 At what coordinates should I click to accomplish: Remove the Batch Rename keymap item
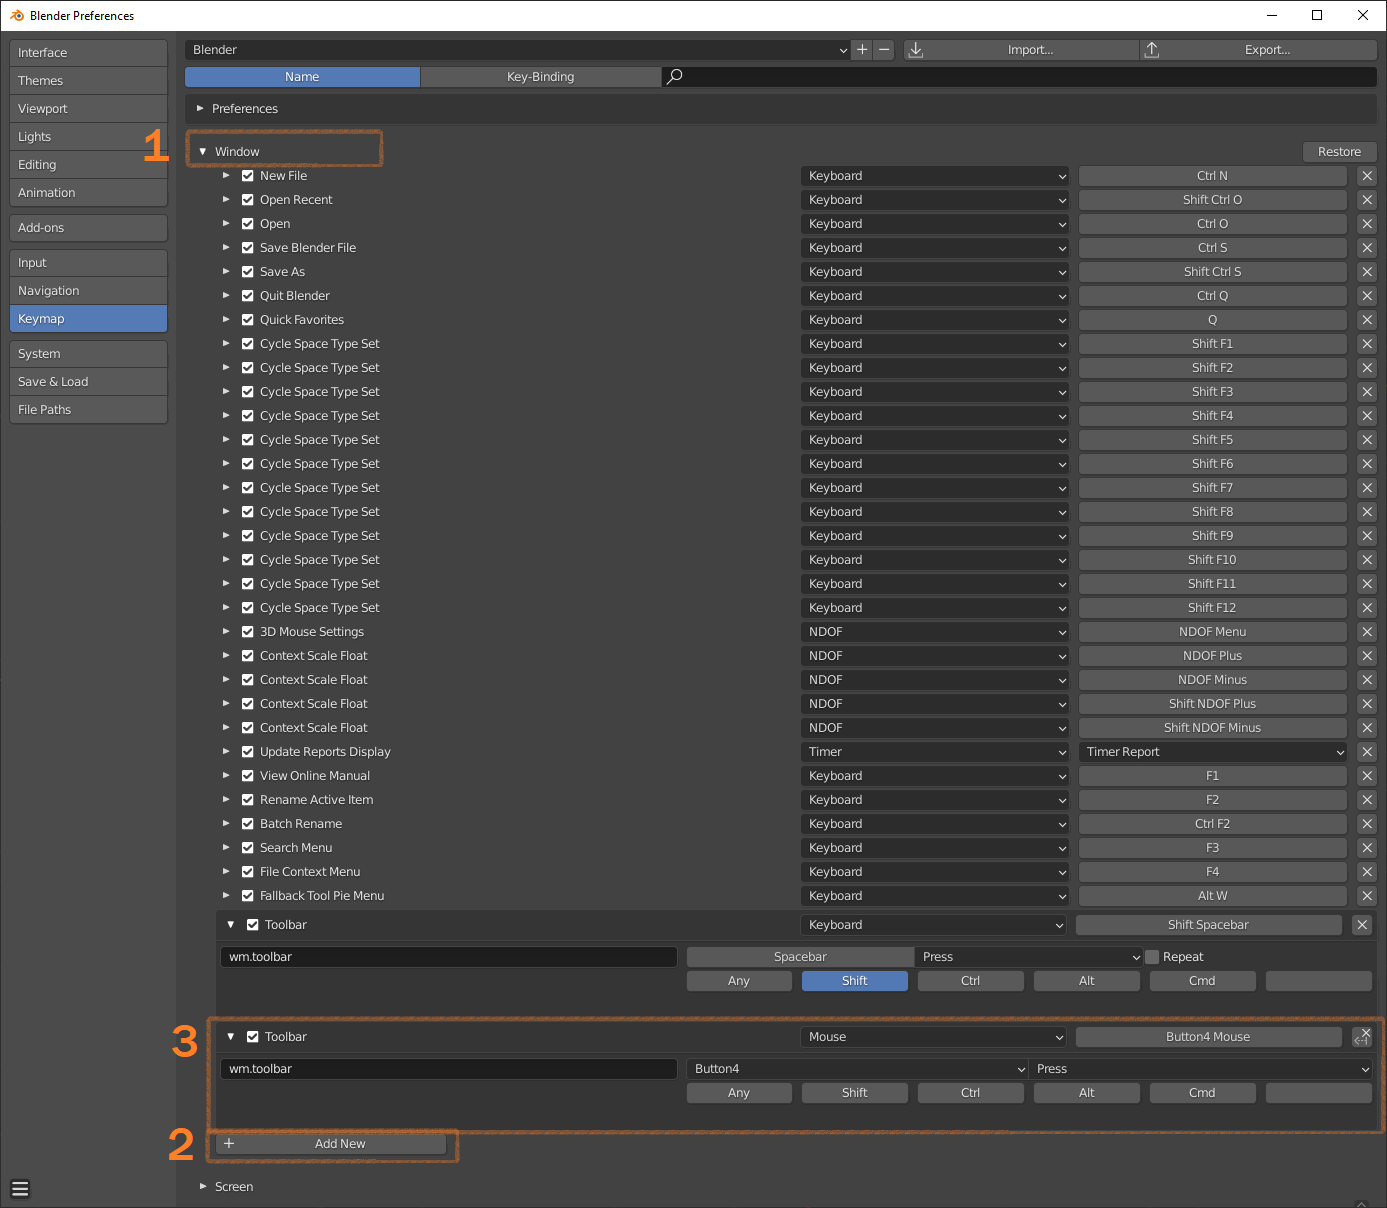coord(1367,824)
